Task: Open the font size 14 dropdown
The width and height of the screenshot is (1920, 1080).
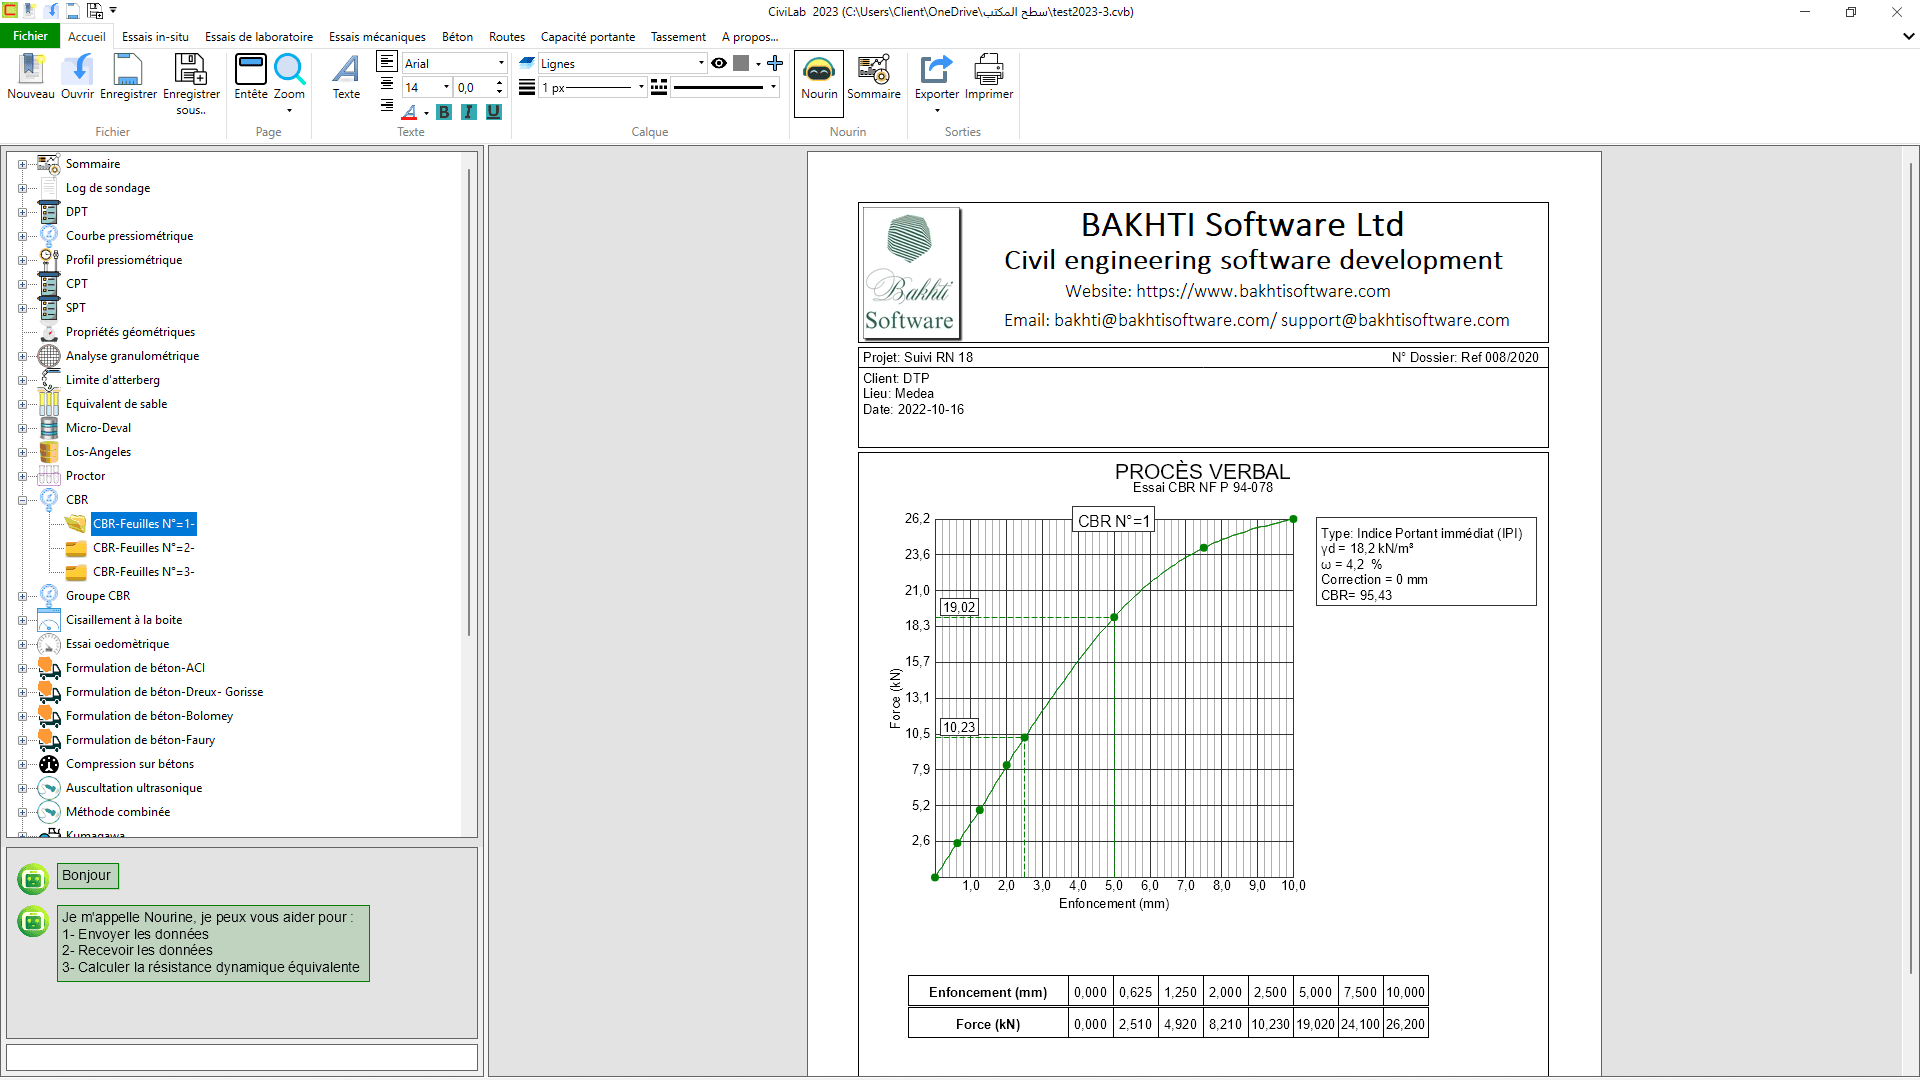Action: (446, 87)
